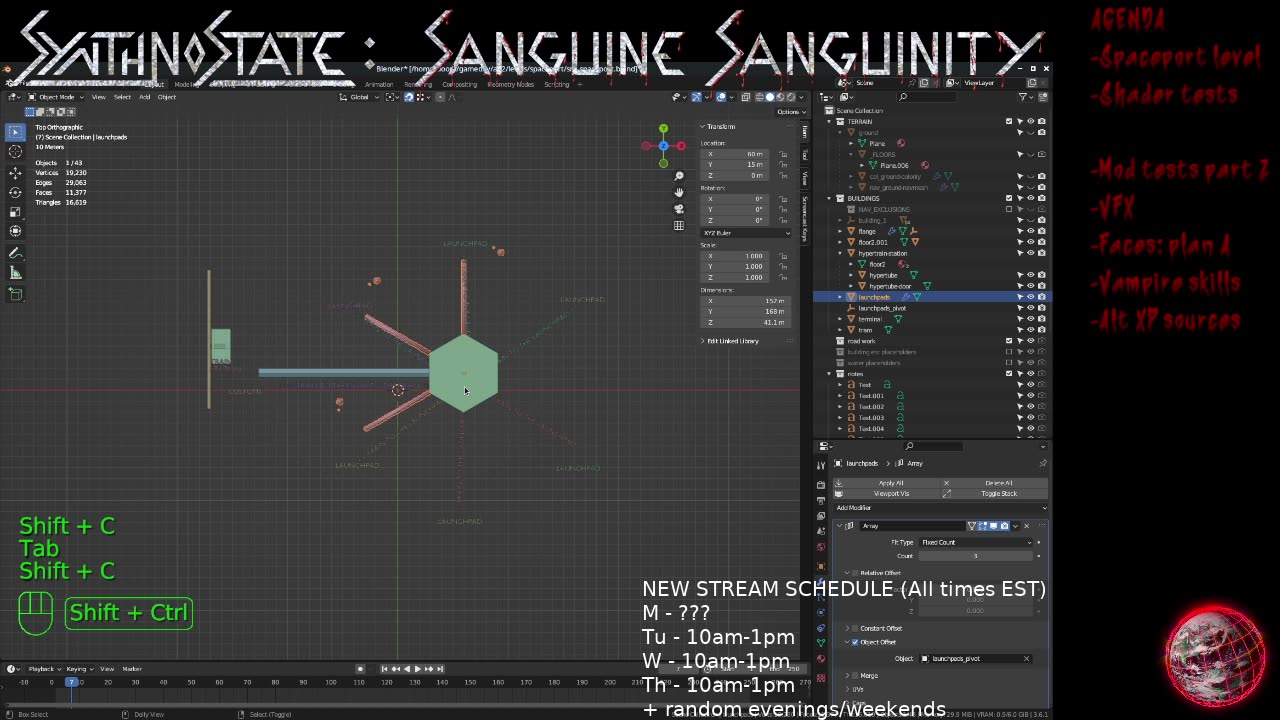The image size is (1280, 720).
Task: Open the Material properties tab icon
Action: (x=822, y=659)
